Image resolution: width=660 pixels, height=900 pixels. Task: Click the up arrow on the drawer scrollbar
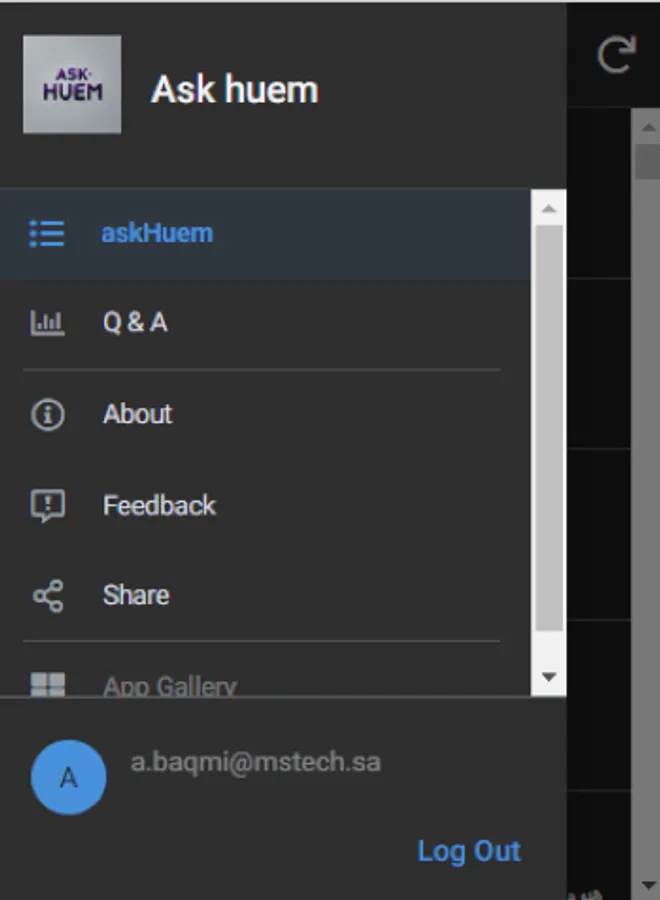click(x=549, y=207)
